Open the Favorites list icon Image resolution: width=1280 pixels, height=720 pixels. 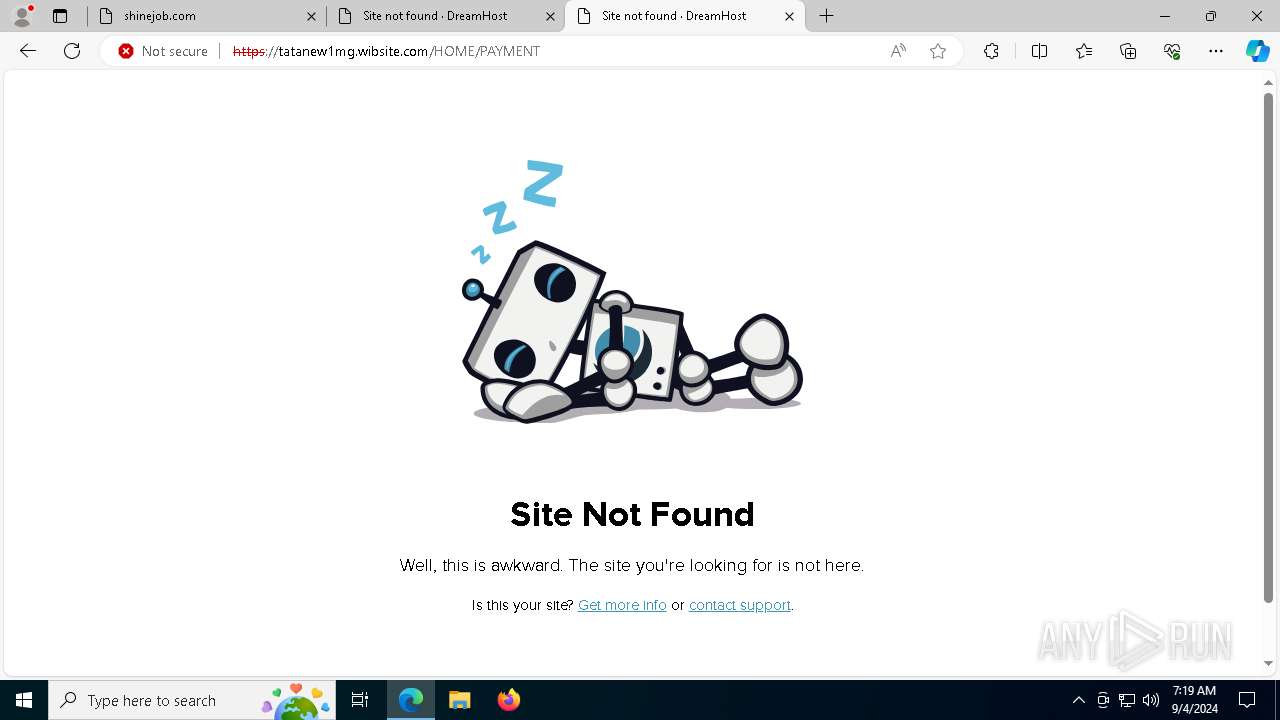pos(1084,51)
